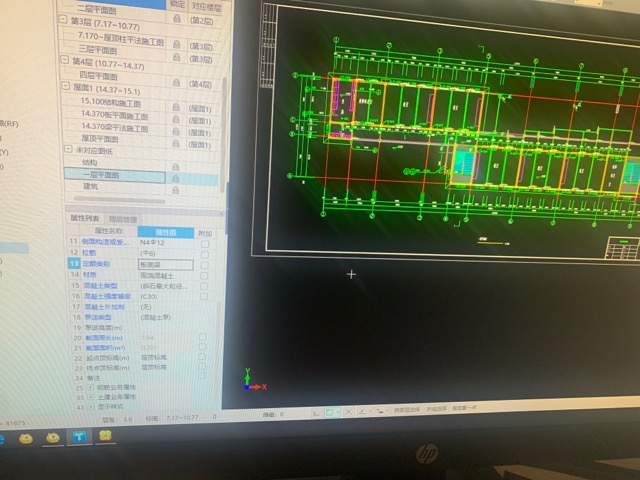640x480 pixels.
Task: Collapse the 屋面1 (14.37~15.1) group
Action: (x=66, y=86)
